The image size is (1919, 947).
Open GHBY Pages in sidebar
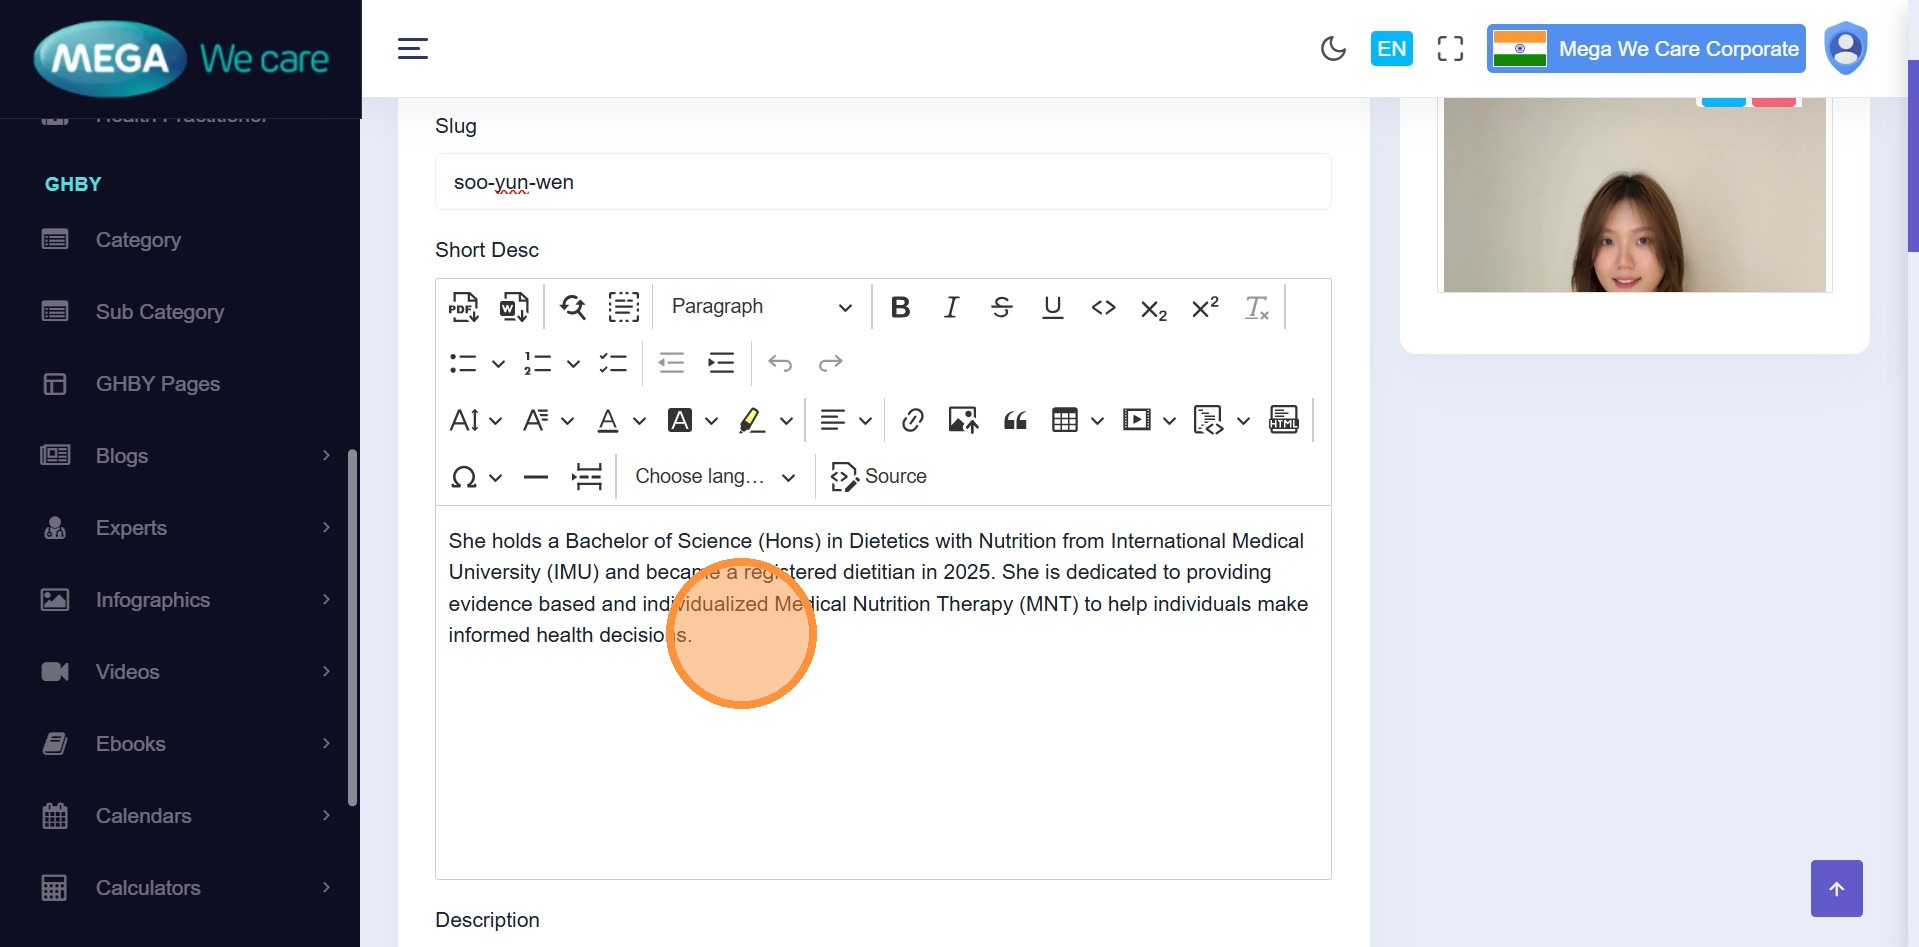(157, 384)
